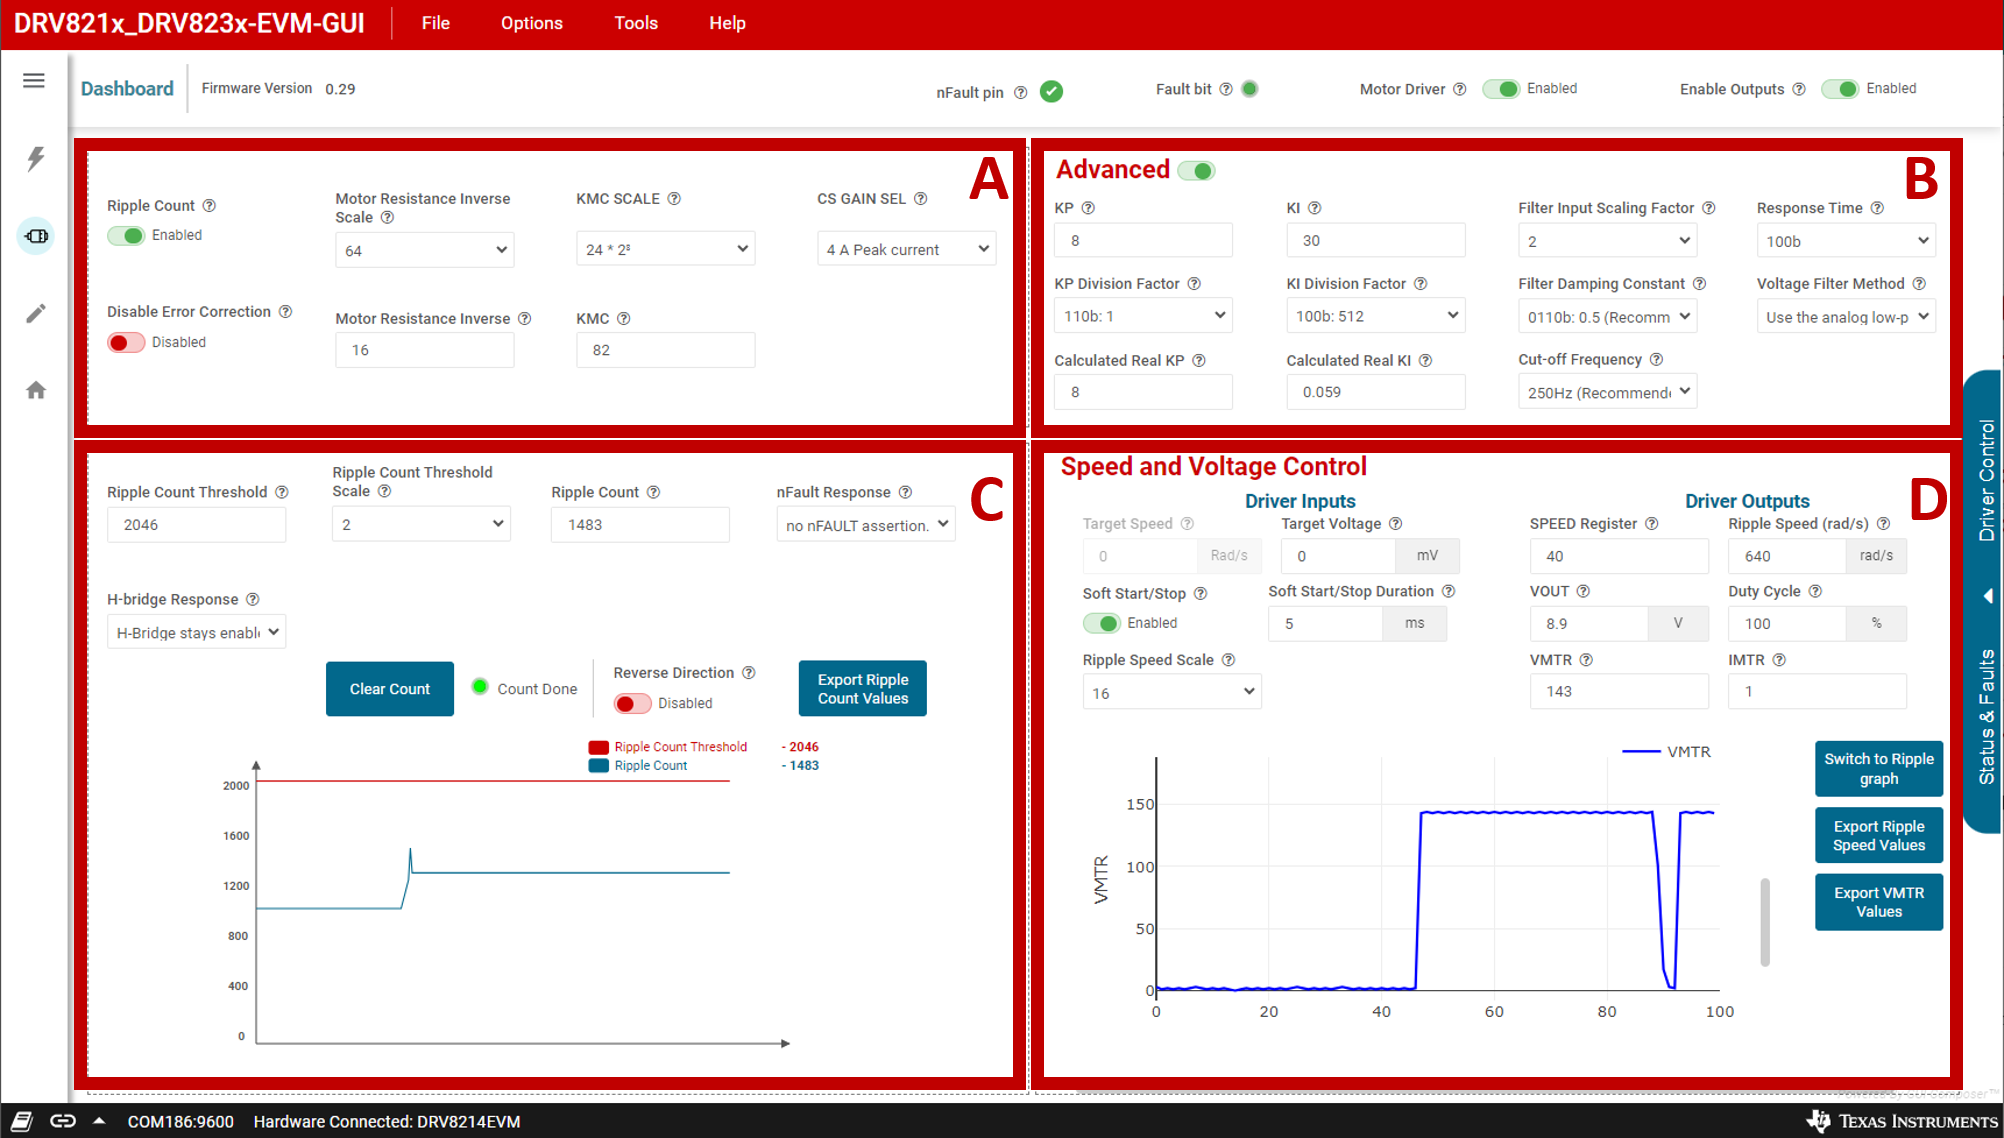Click the help icon beside nFault pin
This screenshot has width=2004, height=1138.
coord(1020,93)
